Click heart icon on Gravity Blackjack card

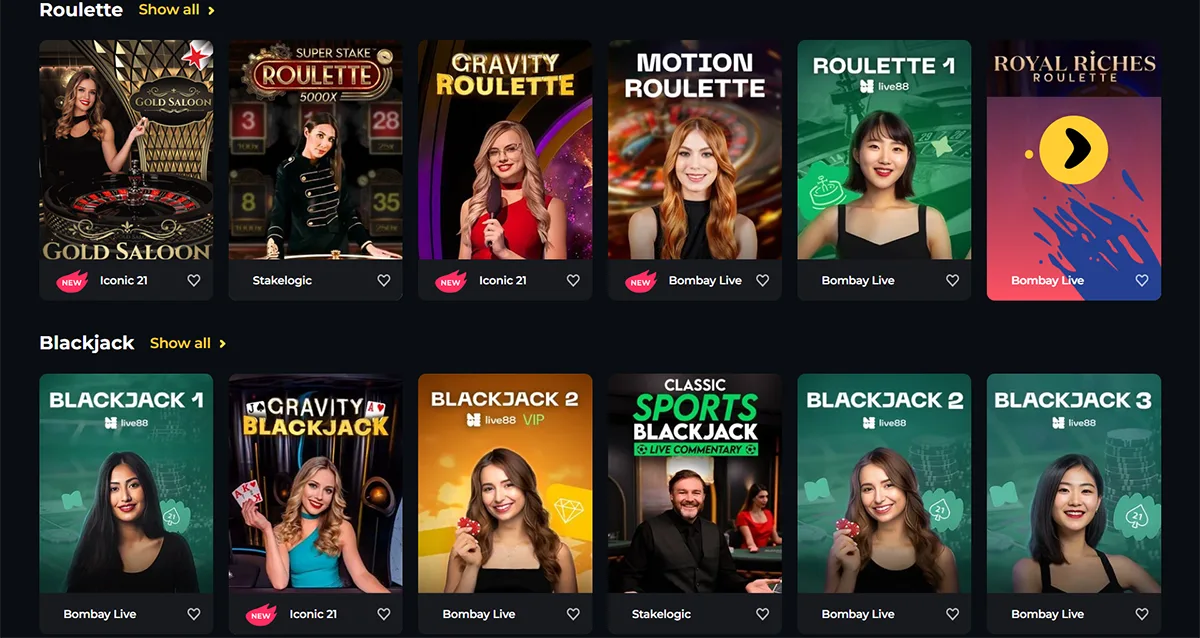point(384,614)
